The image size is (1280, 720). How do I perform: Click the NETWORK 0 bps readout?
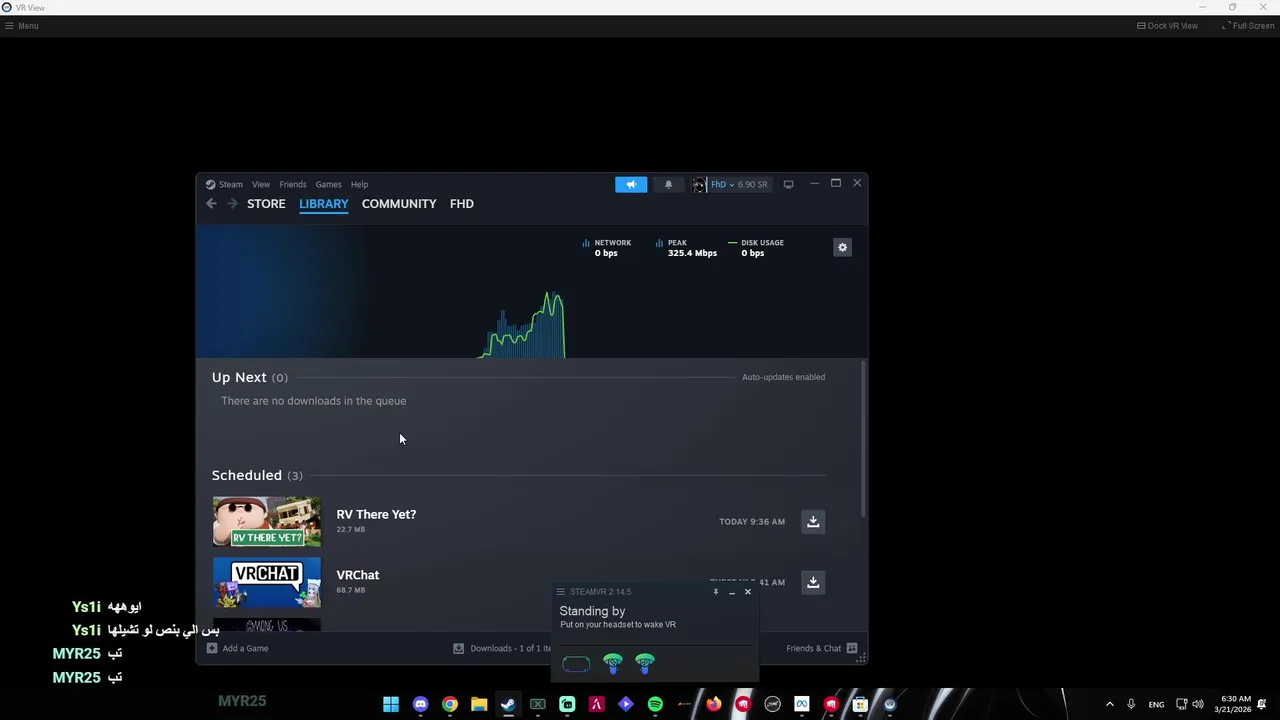(607, 248)
